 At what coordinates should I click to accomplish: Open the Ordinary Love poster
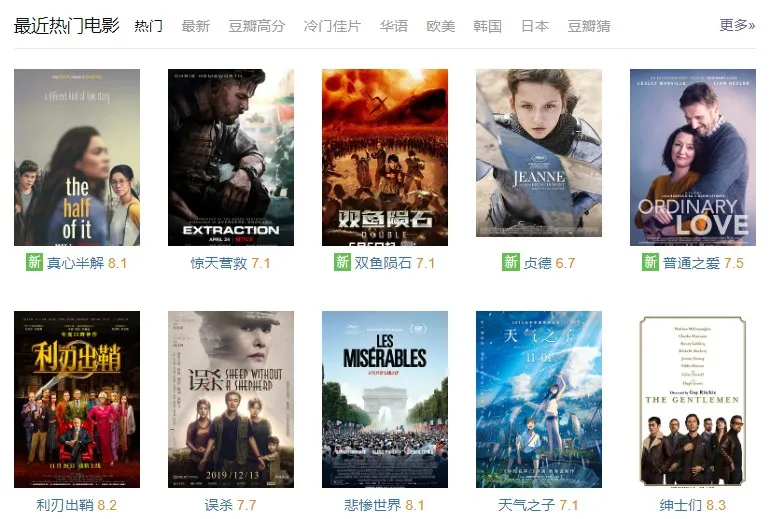point(693,157)
